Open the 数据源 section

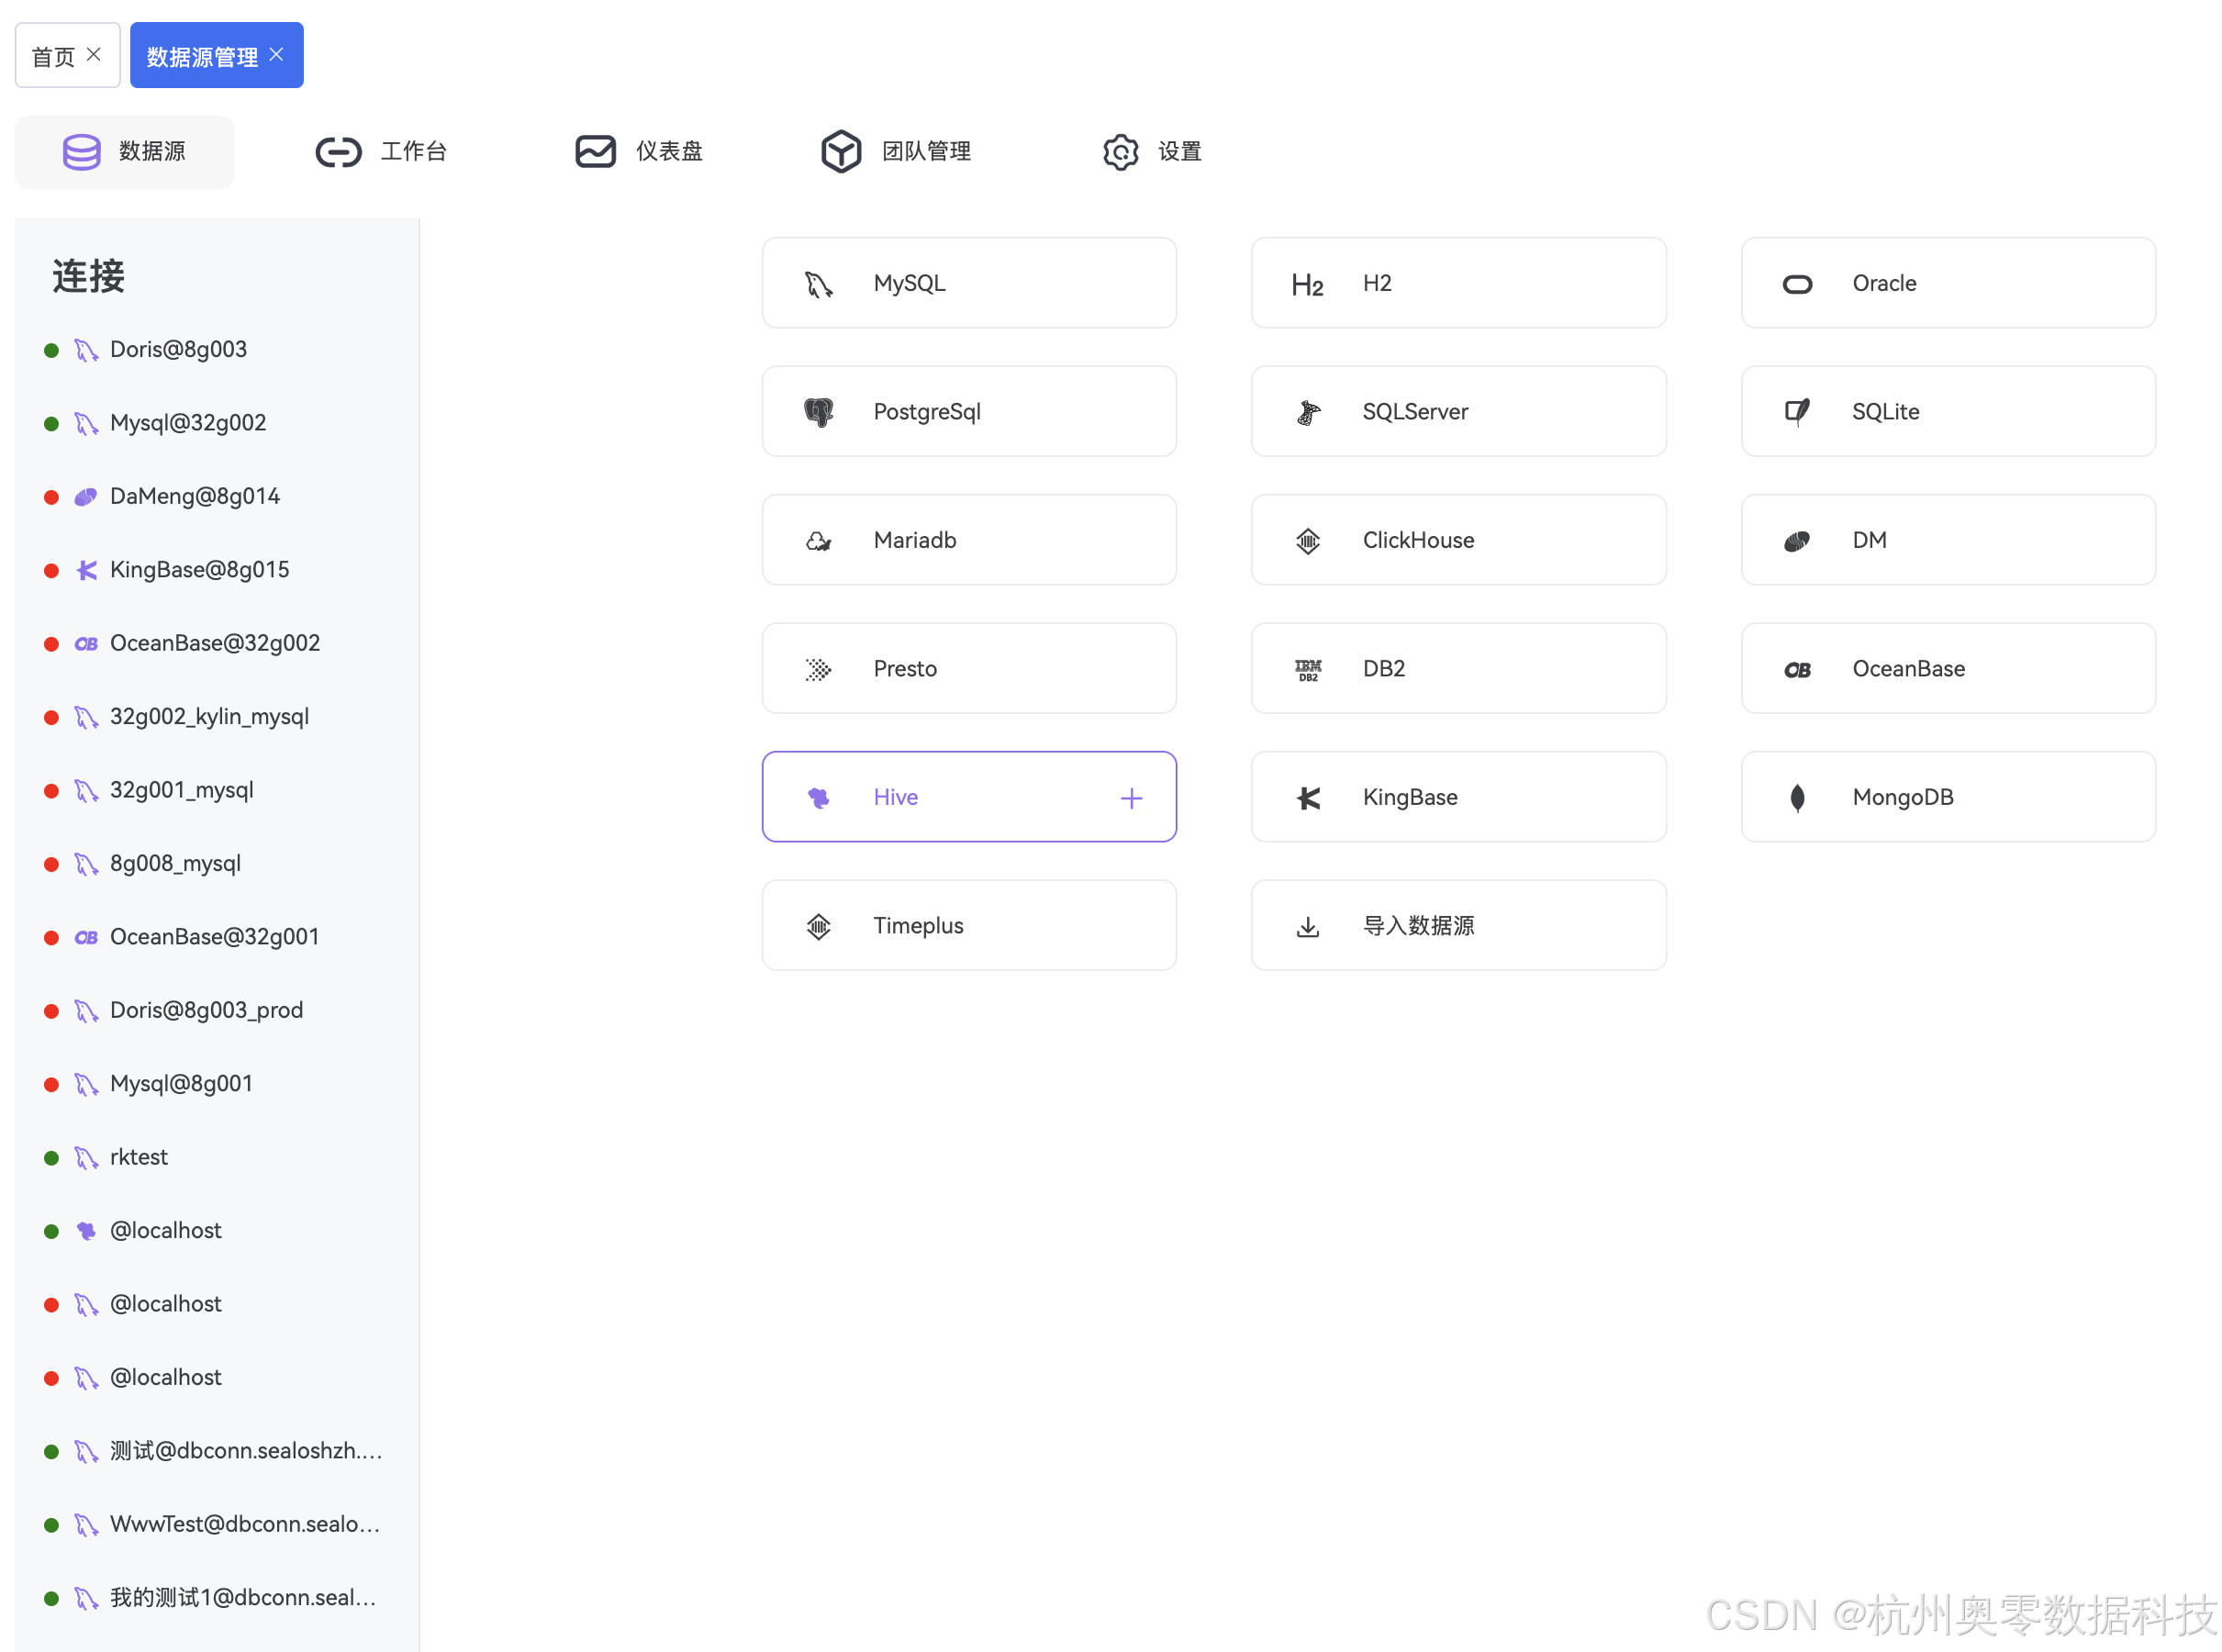click(x=125, y=152)
